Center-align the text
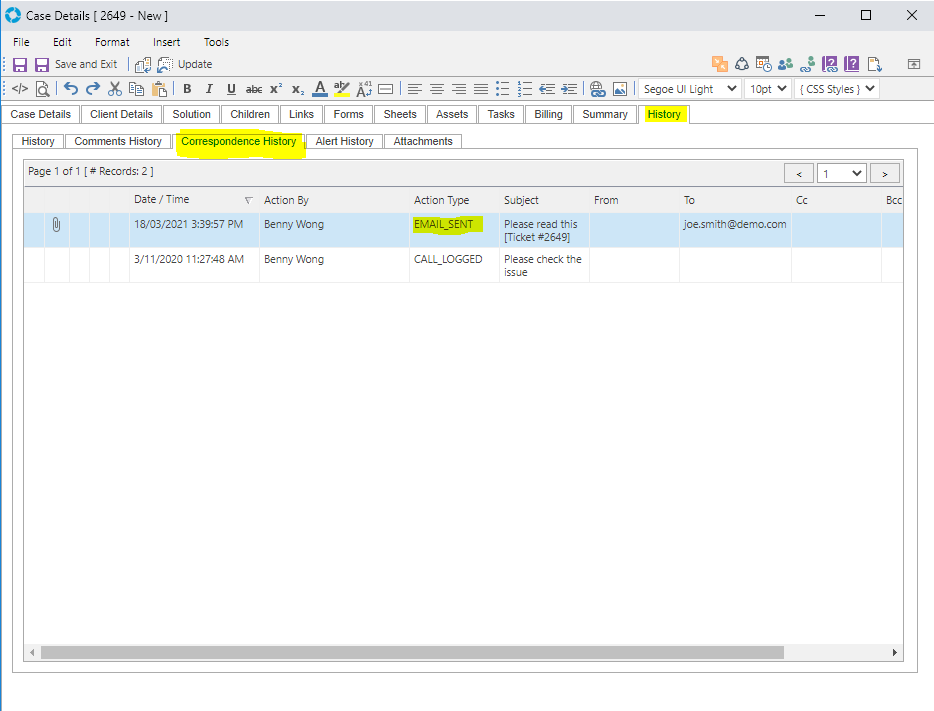Screen dimensions: 934x711 click(437, 89)
